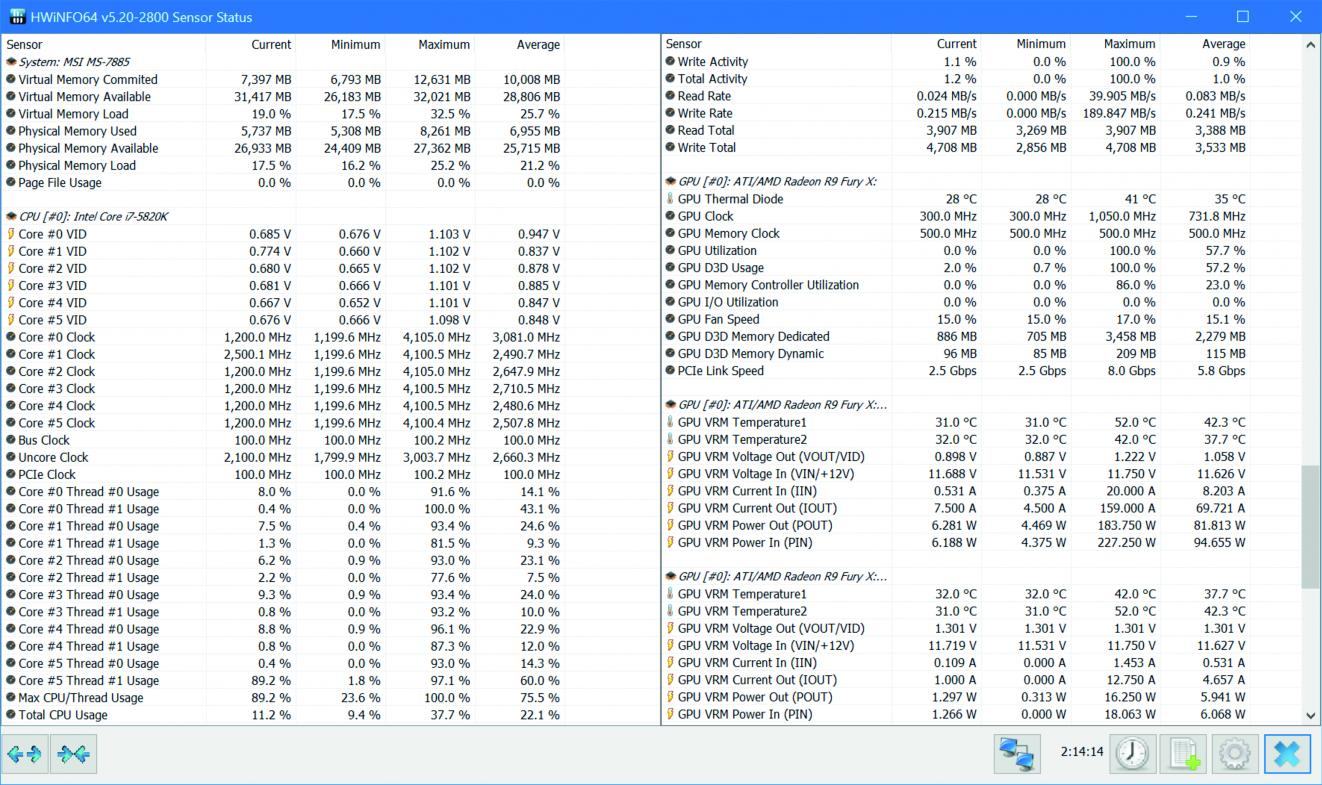Select the GPU Utilization row
This screenshot has height=785, width=1322.
(x=956, y=251)
